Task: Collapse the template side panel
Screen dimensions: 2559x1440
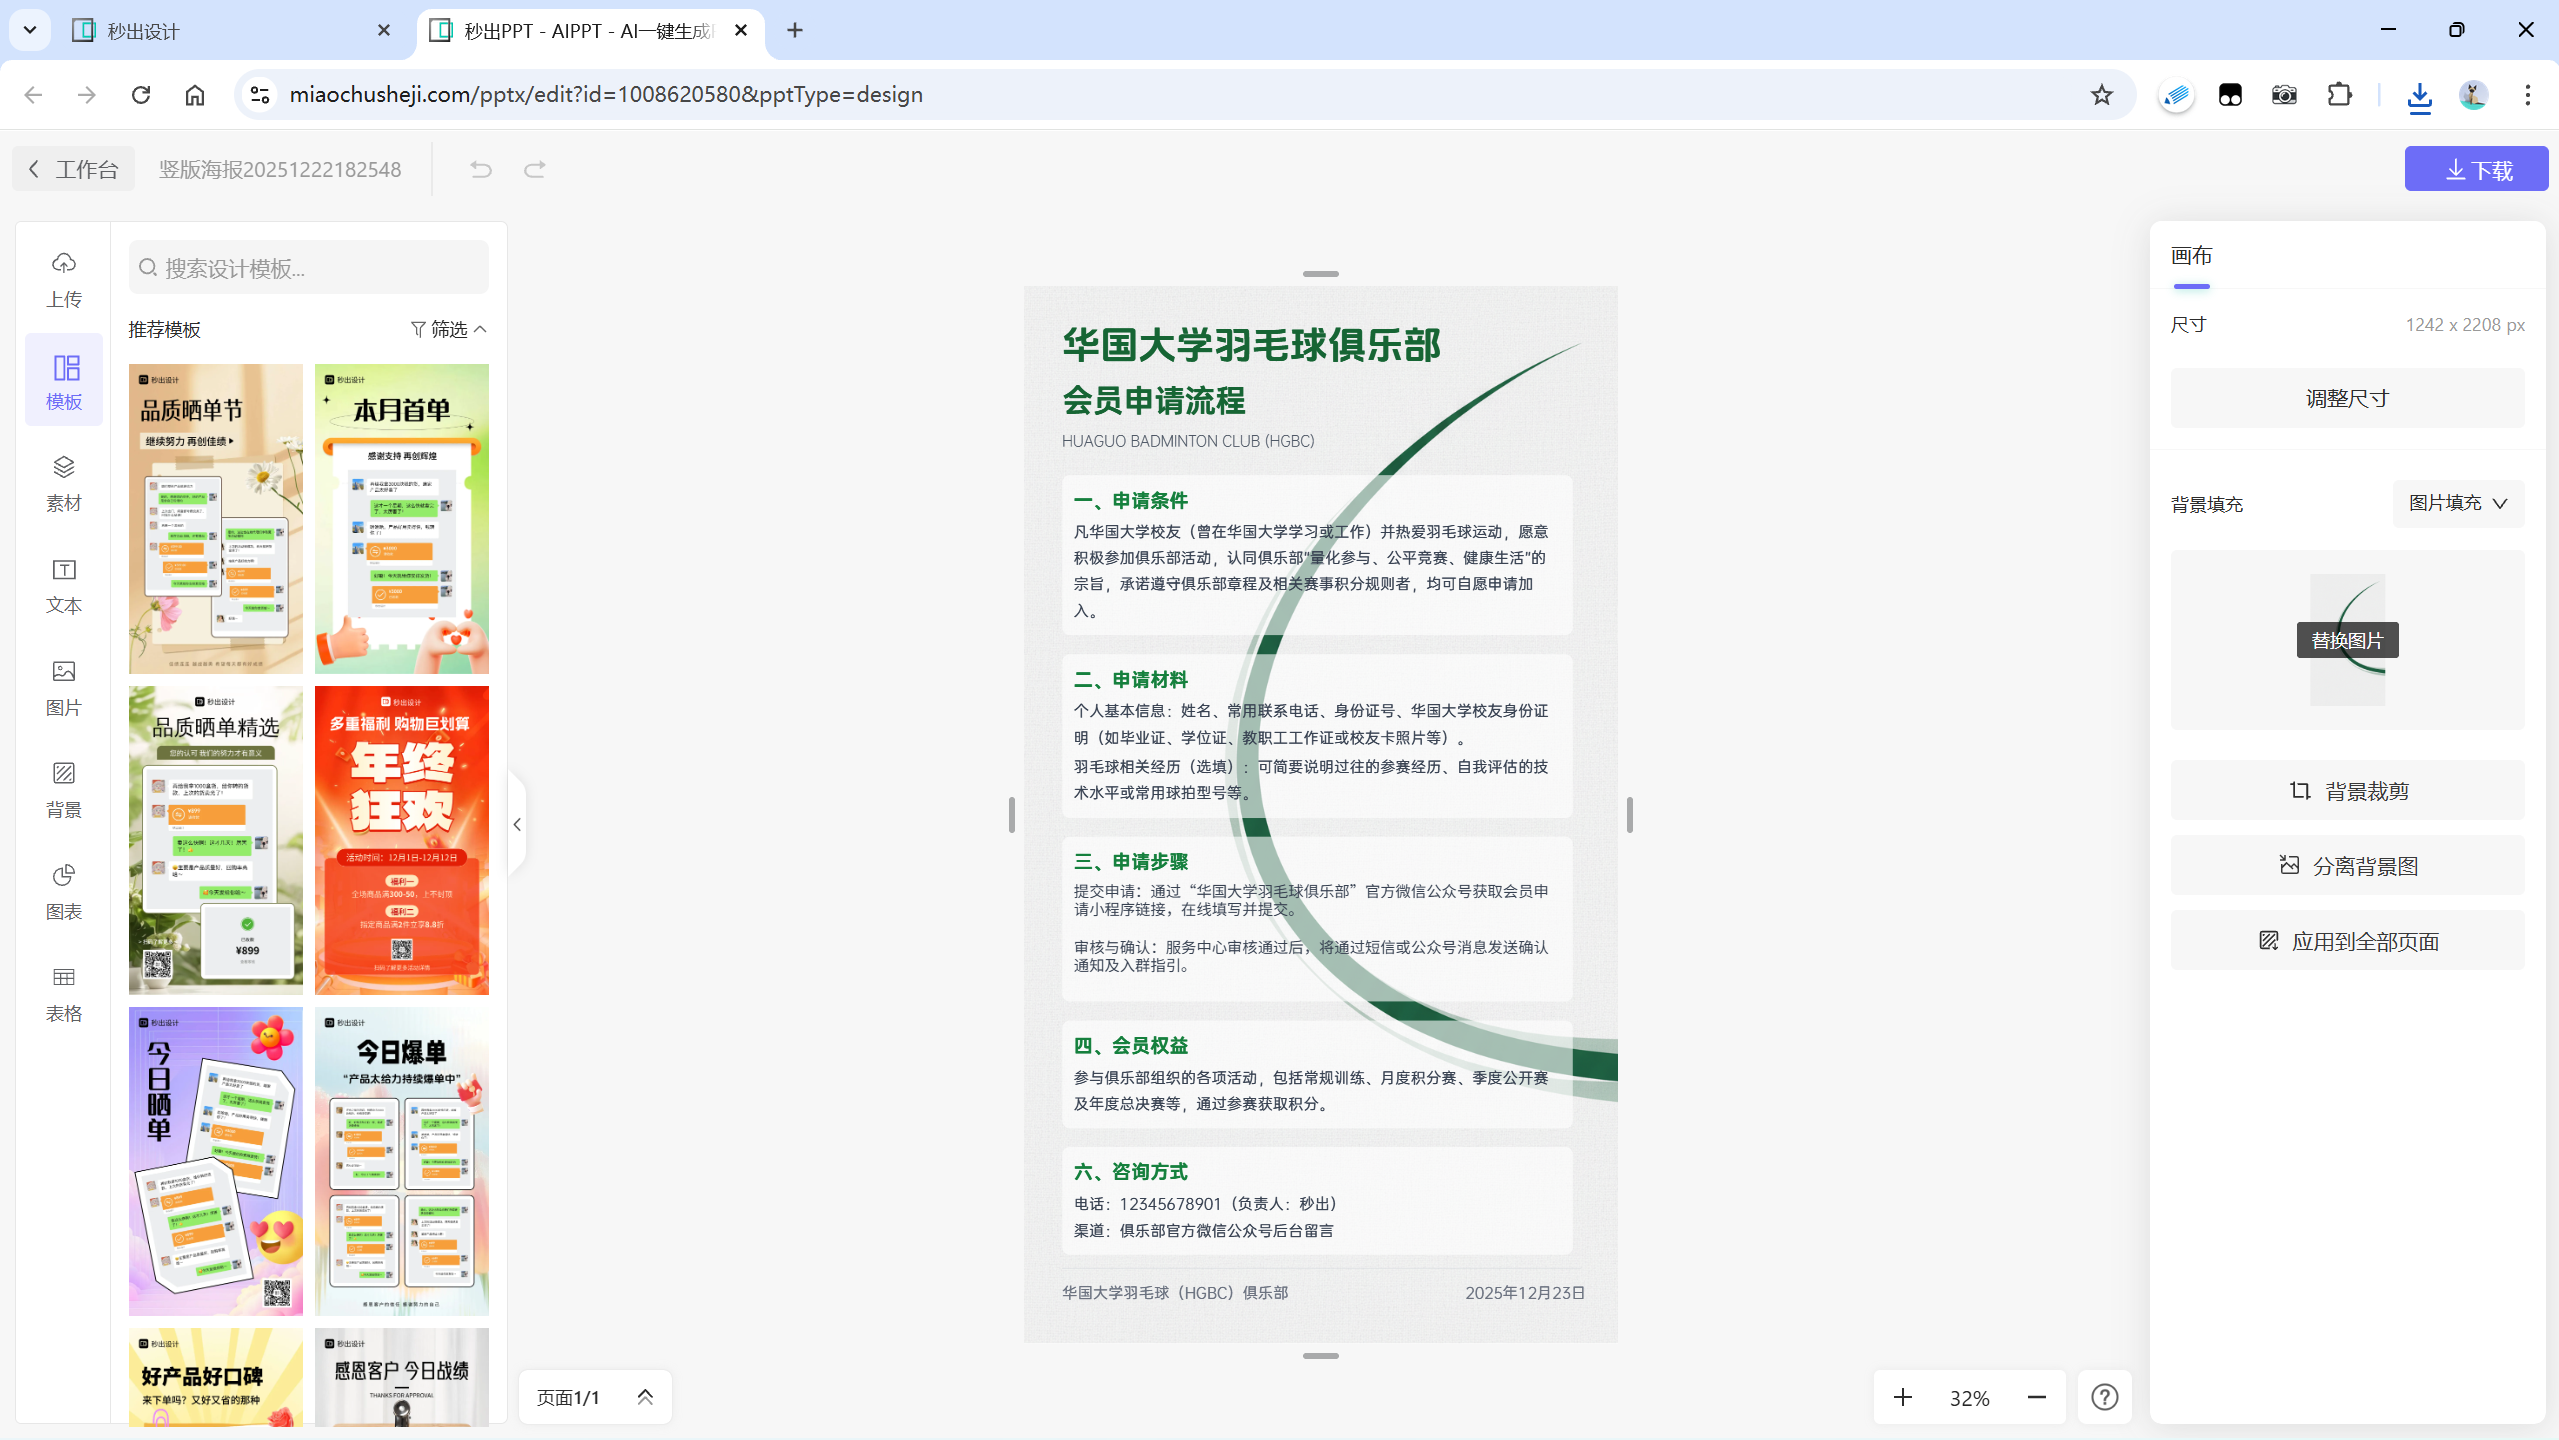Action: [x=517, y=824]
